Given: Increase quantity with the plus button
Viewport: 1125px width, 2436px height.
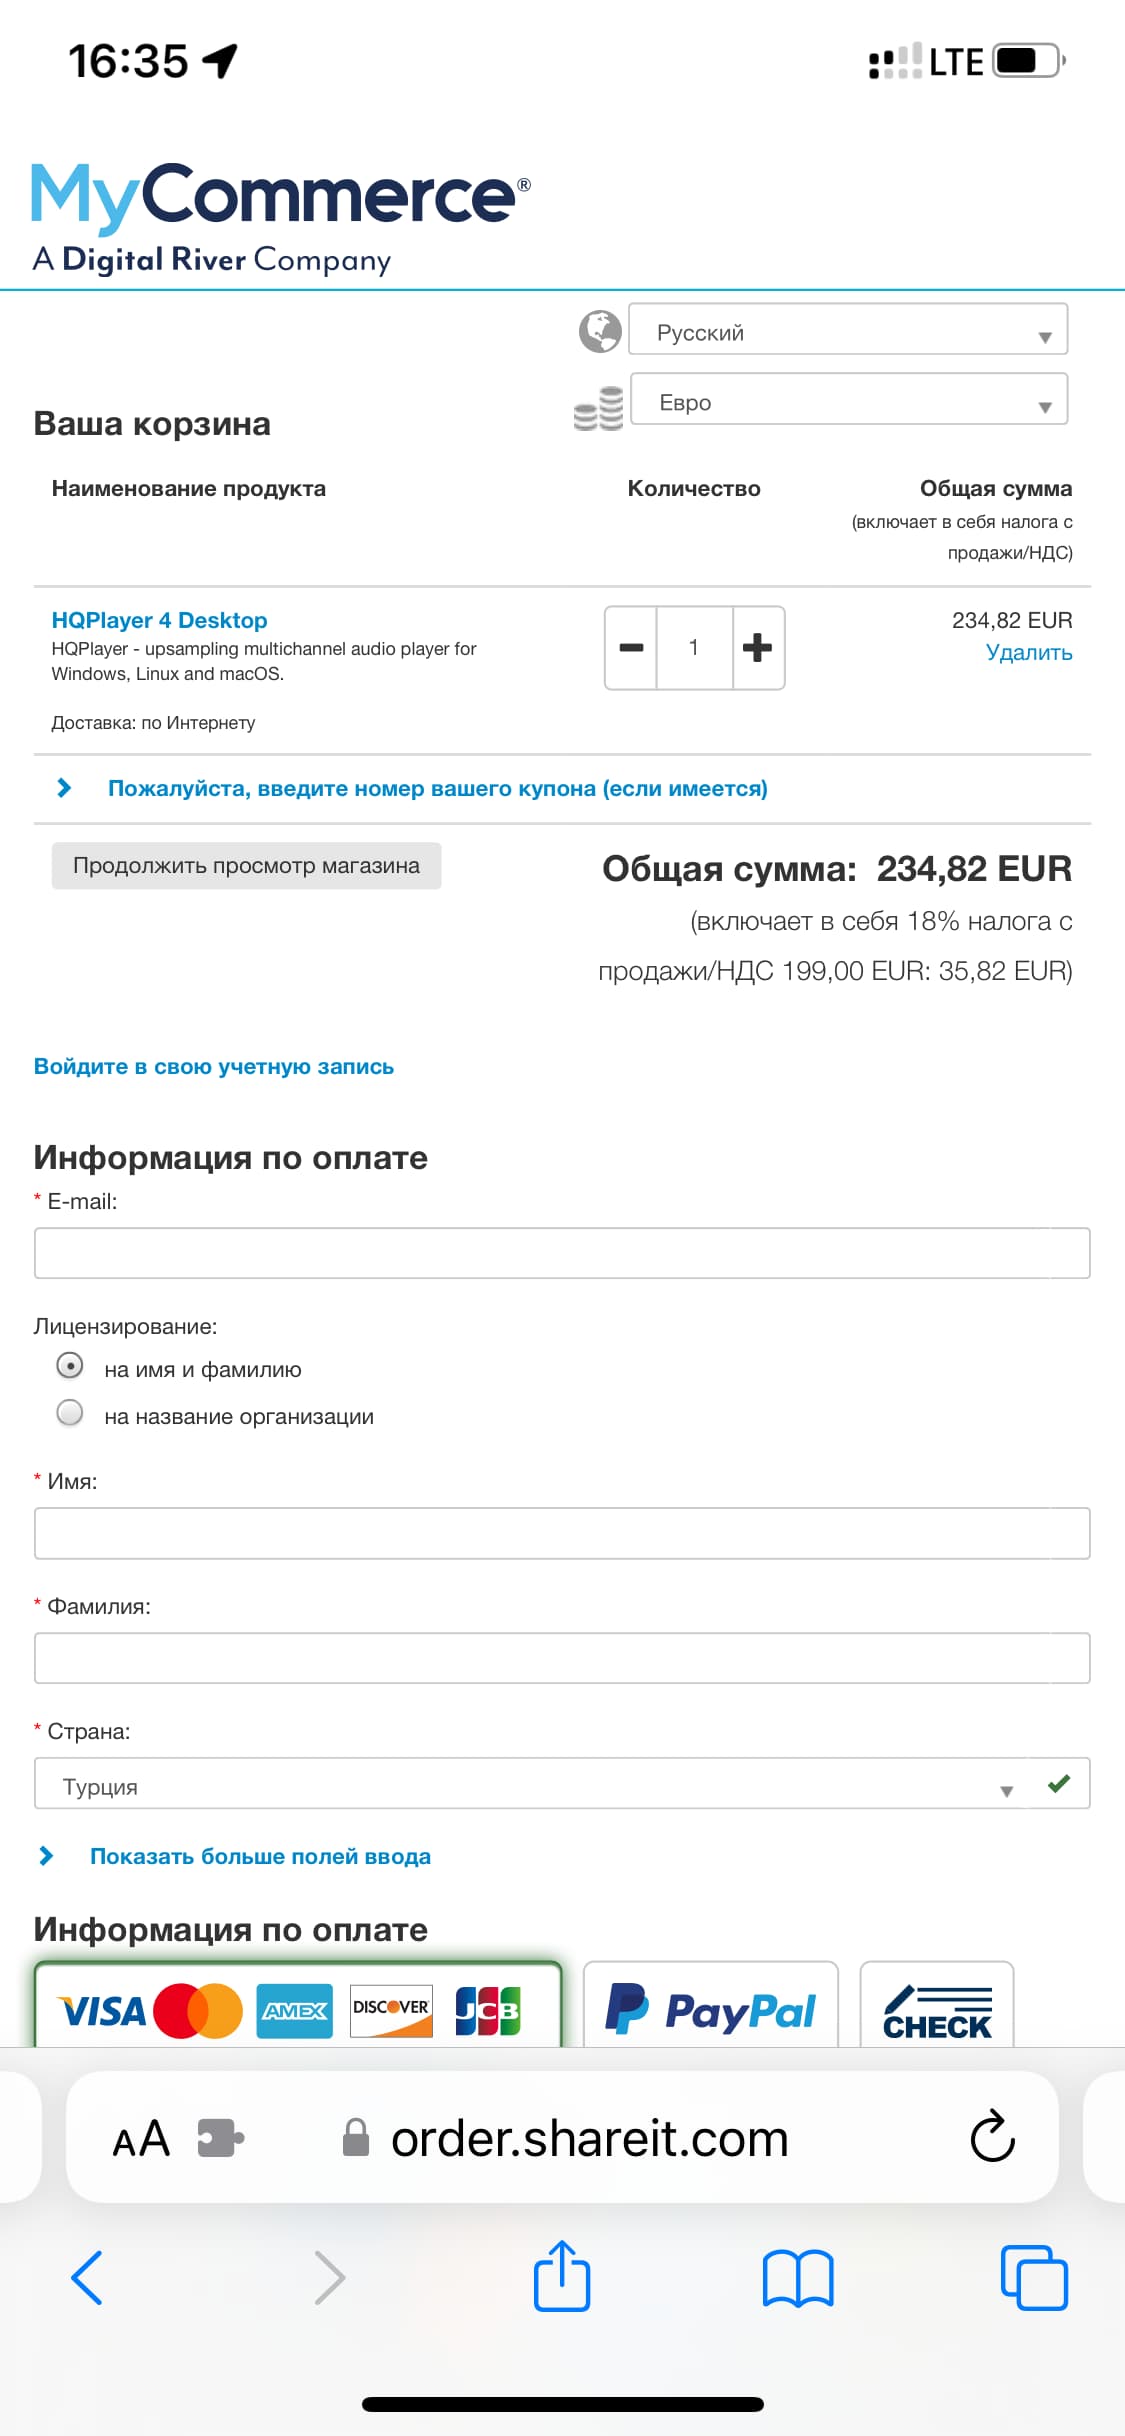Looking at the screenshot, I should click(758, 647).
